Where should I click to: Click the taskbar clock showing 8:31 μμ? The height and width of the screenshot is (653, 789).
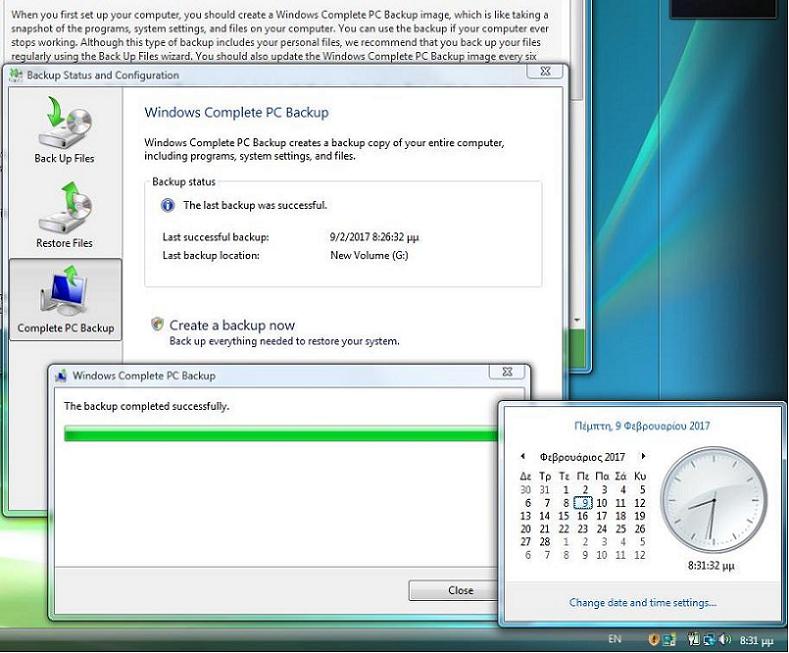point(756,640)
